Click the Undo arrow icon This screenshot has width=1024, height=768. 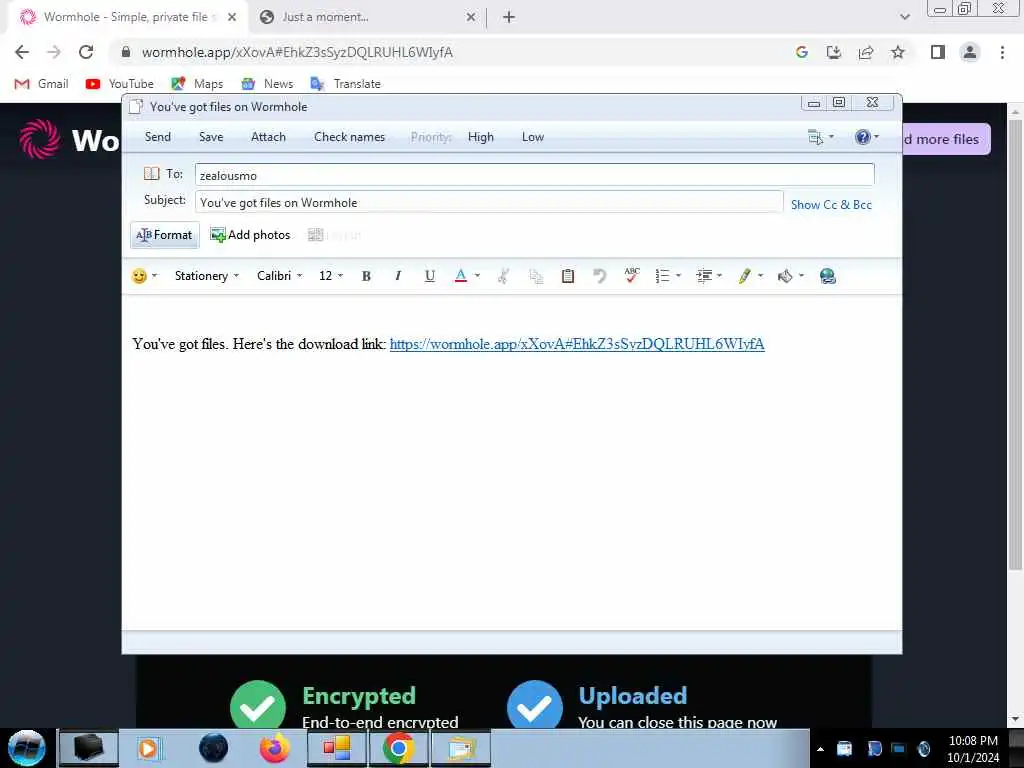tap(600, 276)
